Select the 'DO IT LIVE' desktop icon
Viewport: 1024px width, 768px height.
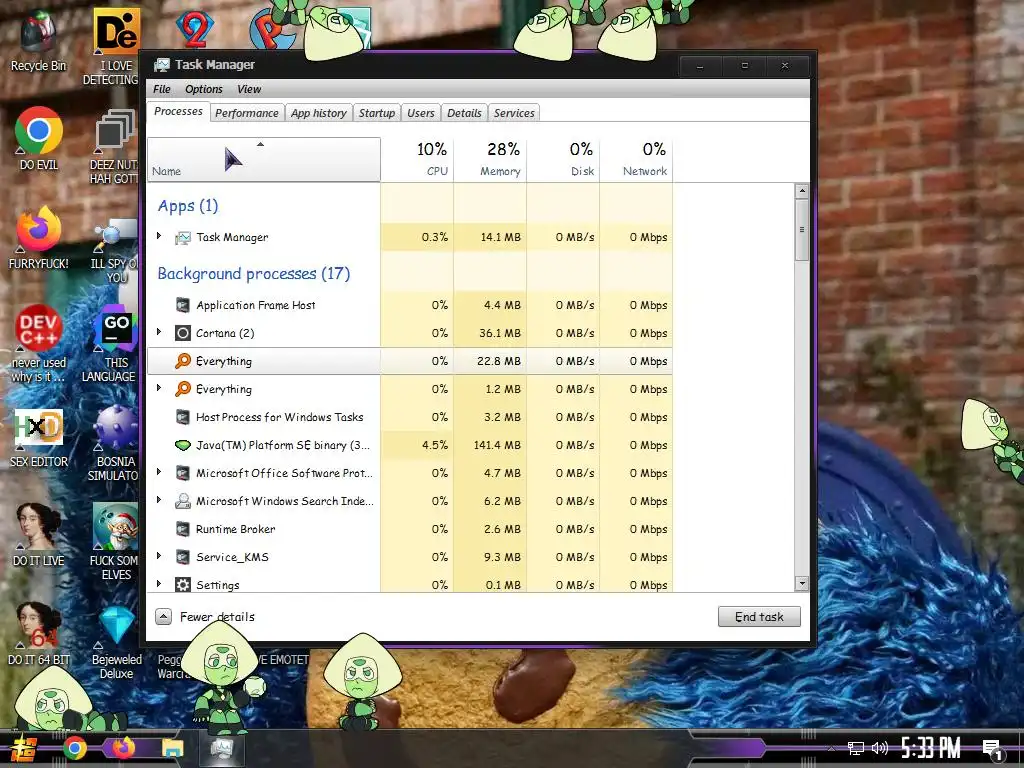pyautogui.click(x=39, y=534)
